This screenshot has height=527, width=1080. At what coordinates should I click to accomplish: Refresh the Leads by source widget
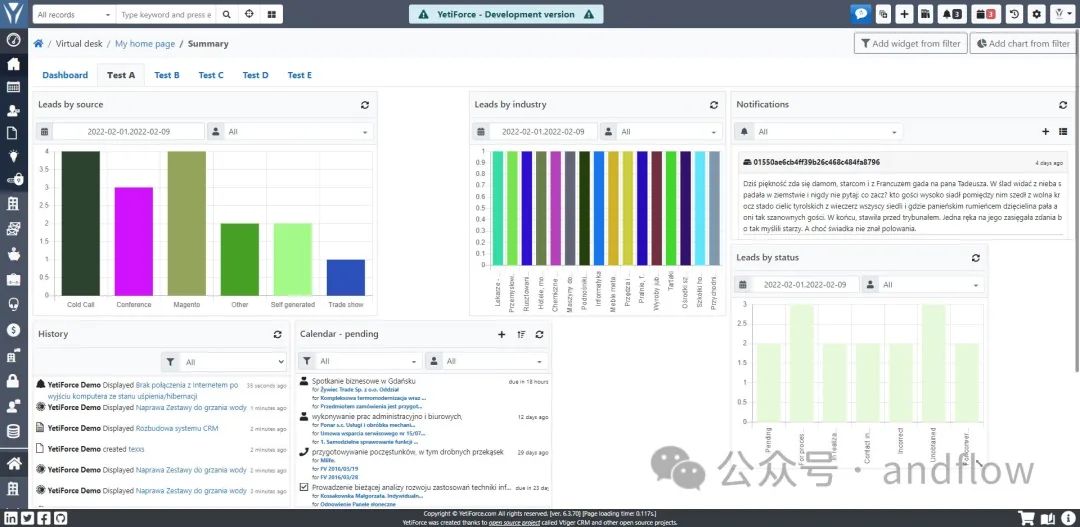click(364, 105)
